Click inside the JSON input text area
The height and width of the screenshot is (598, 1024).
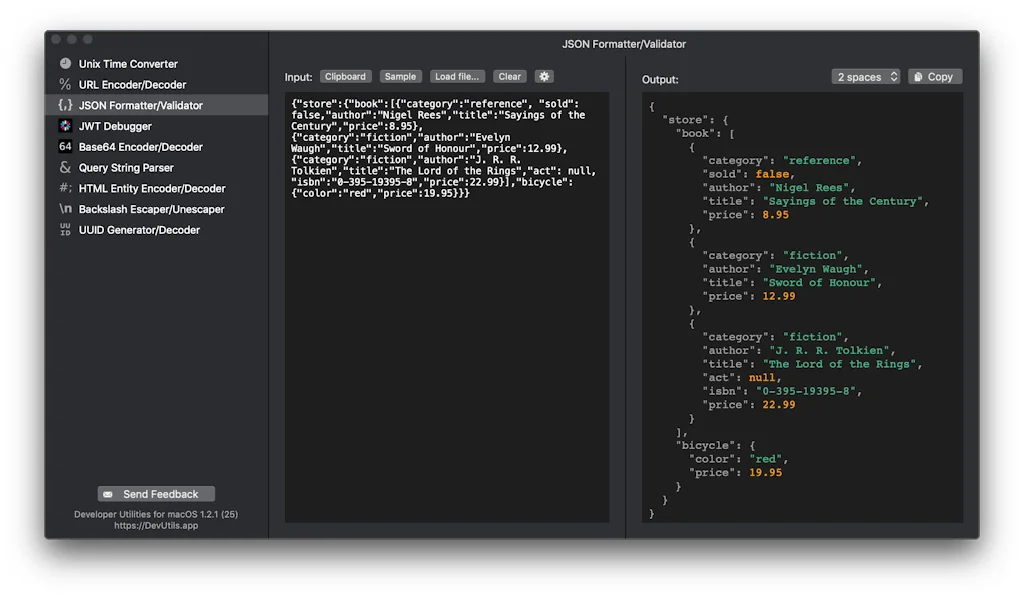(x=445, y=300)
